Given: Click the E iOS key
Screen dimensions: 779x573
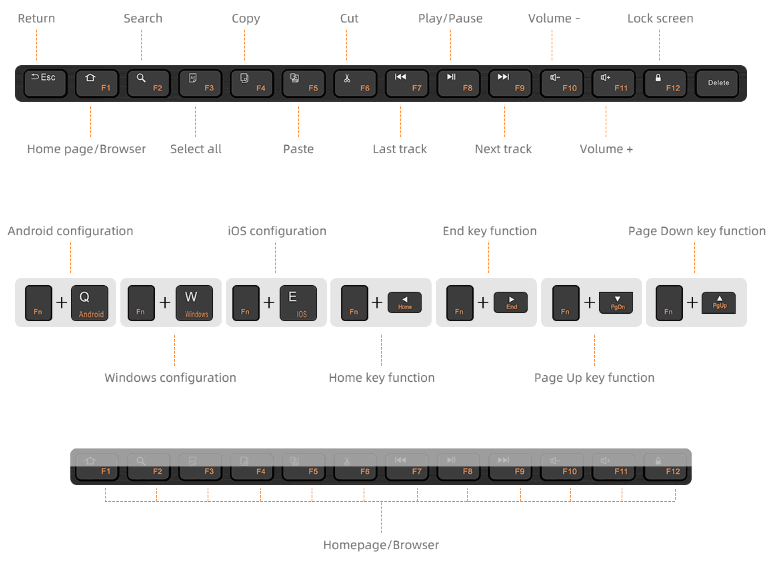Looking at the screenshot, I should pyautogui.click(x=299, y=303).
